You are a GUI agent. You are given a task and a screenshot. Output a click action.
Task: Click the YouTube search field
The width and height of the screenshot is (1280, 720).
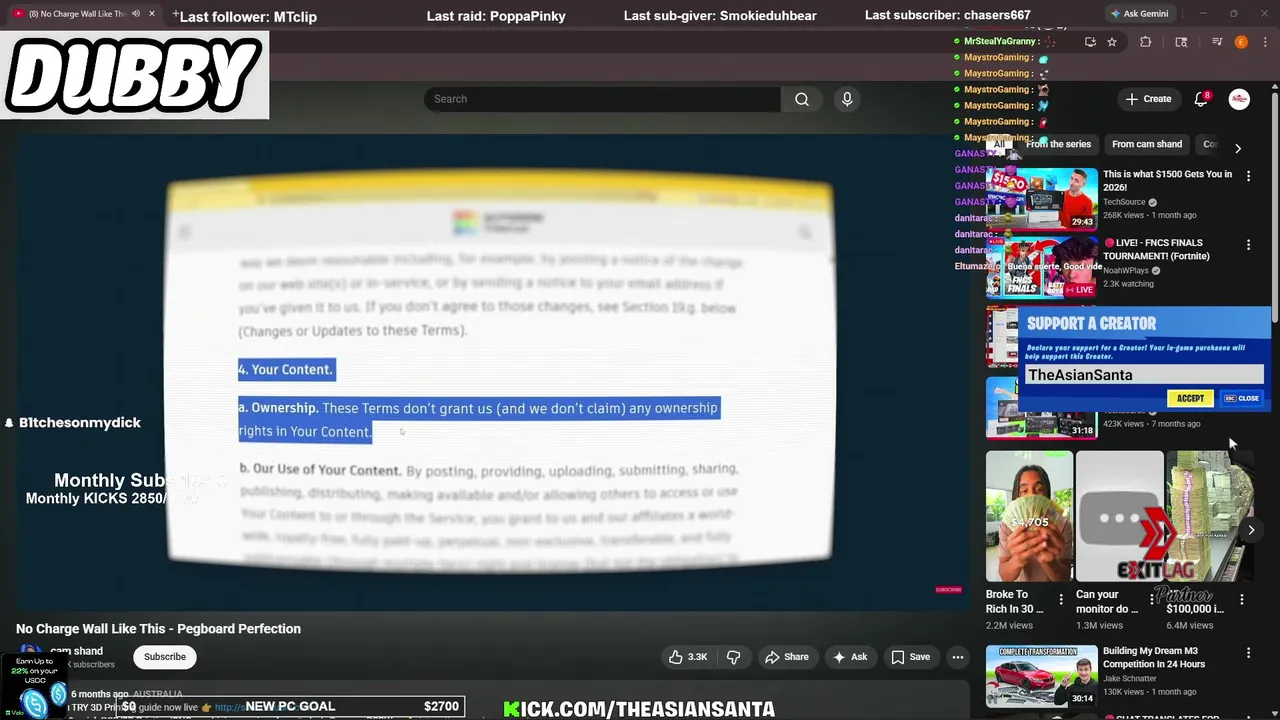point(602,99)
